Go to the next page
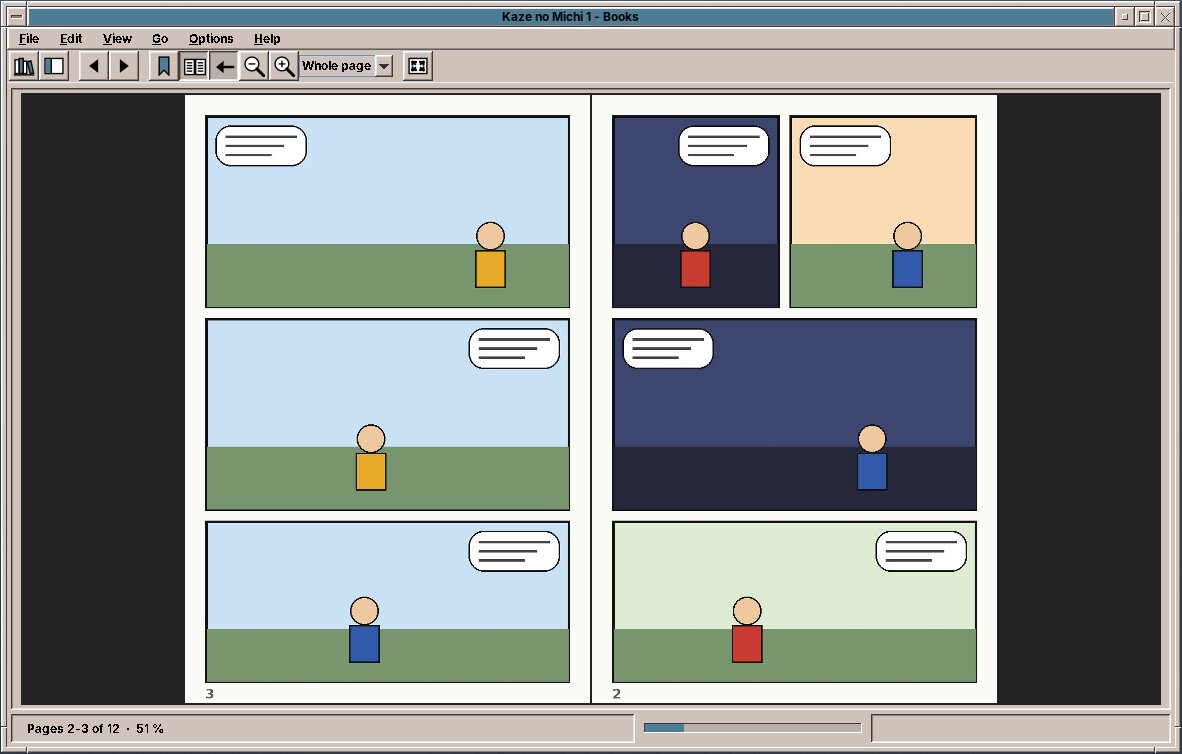This screenshot has width=1182, height=754. coord(124,66)
